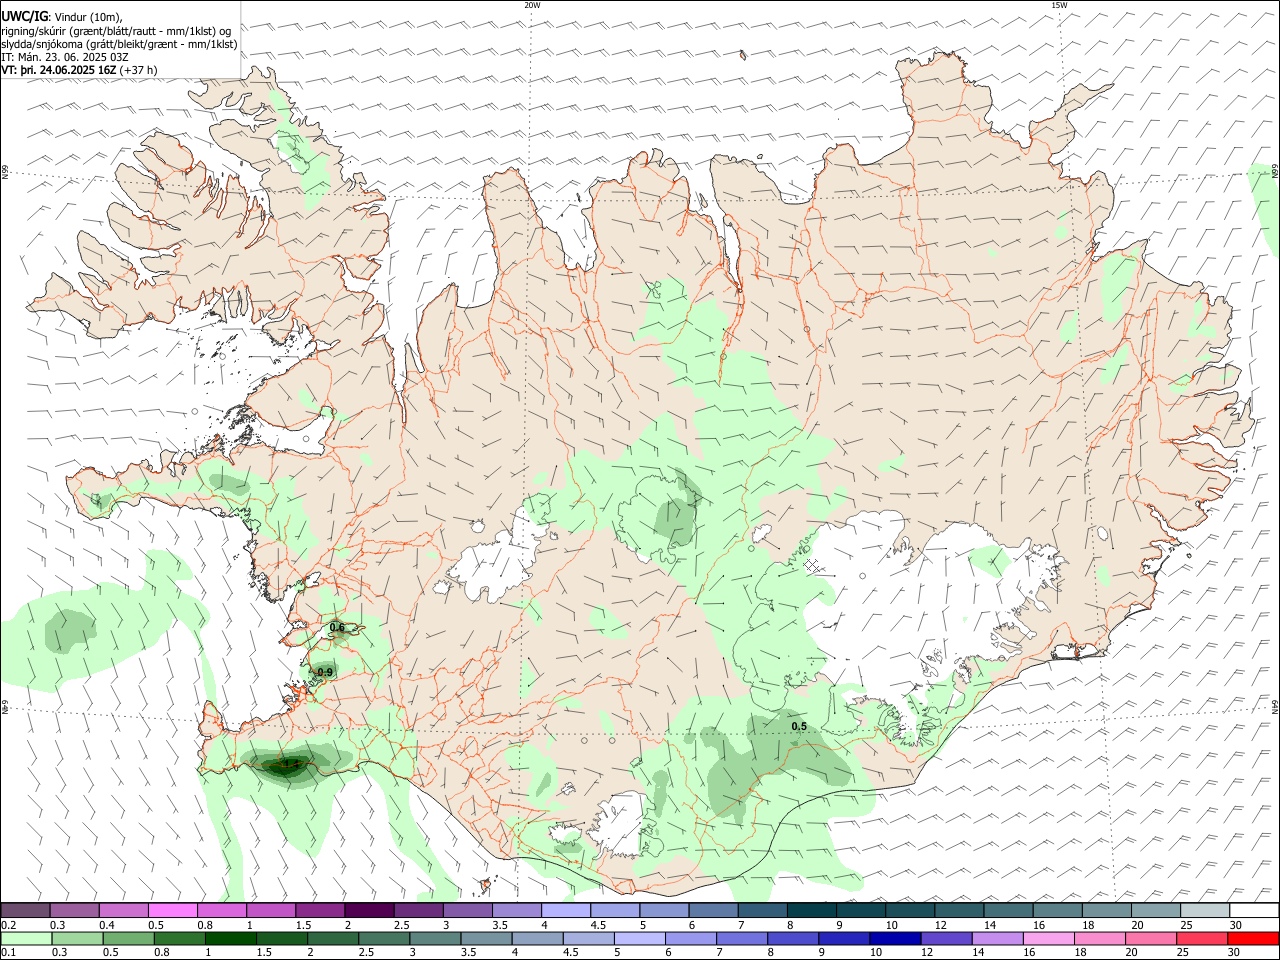Click the 0.2 swatch in top legend row
Screen dimensions: 1280x960
[x=26, y=911]
